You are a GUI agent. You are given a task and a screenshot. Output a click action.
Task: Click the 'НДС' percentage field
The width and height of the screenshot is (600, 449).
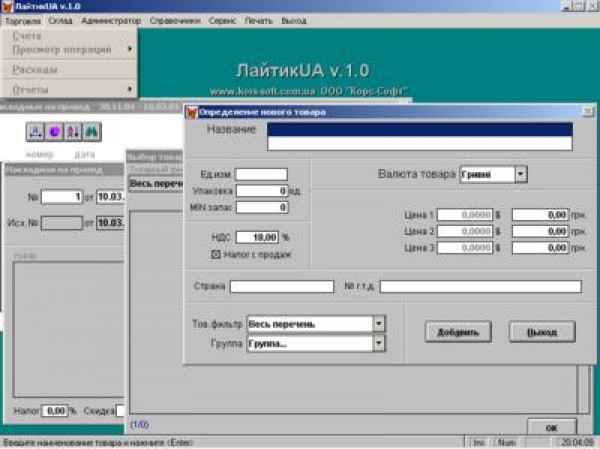[262, 238]
